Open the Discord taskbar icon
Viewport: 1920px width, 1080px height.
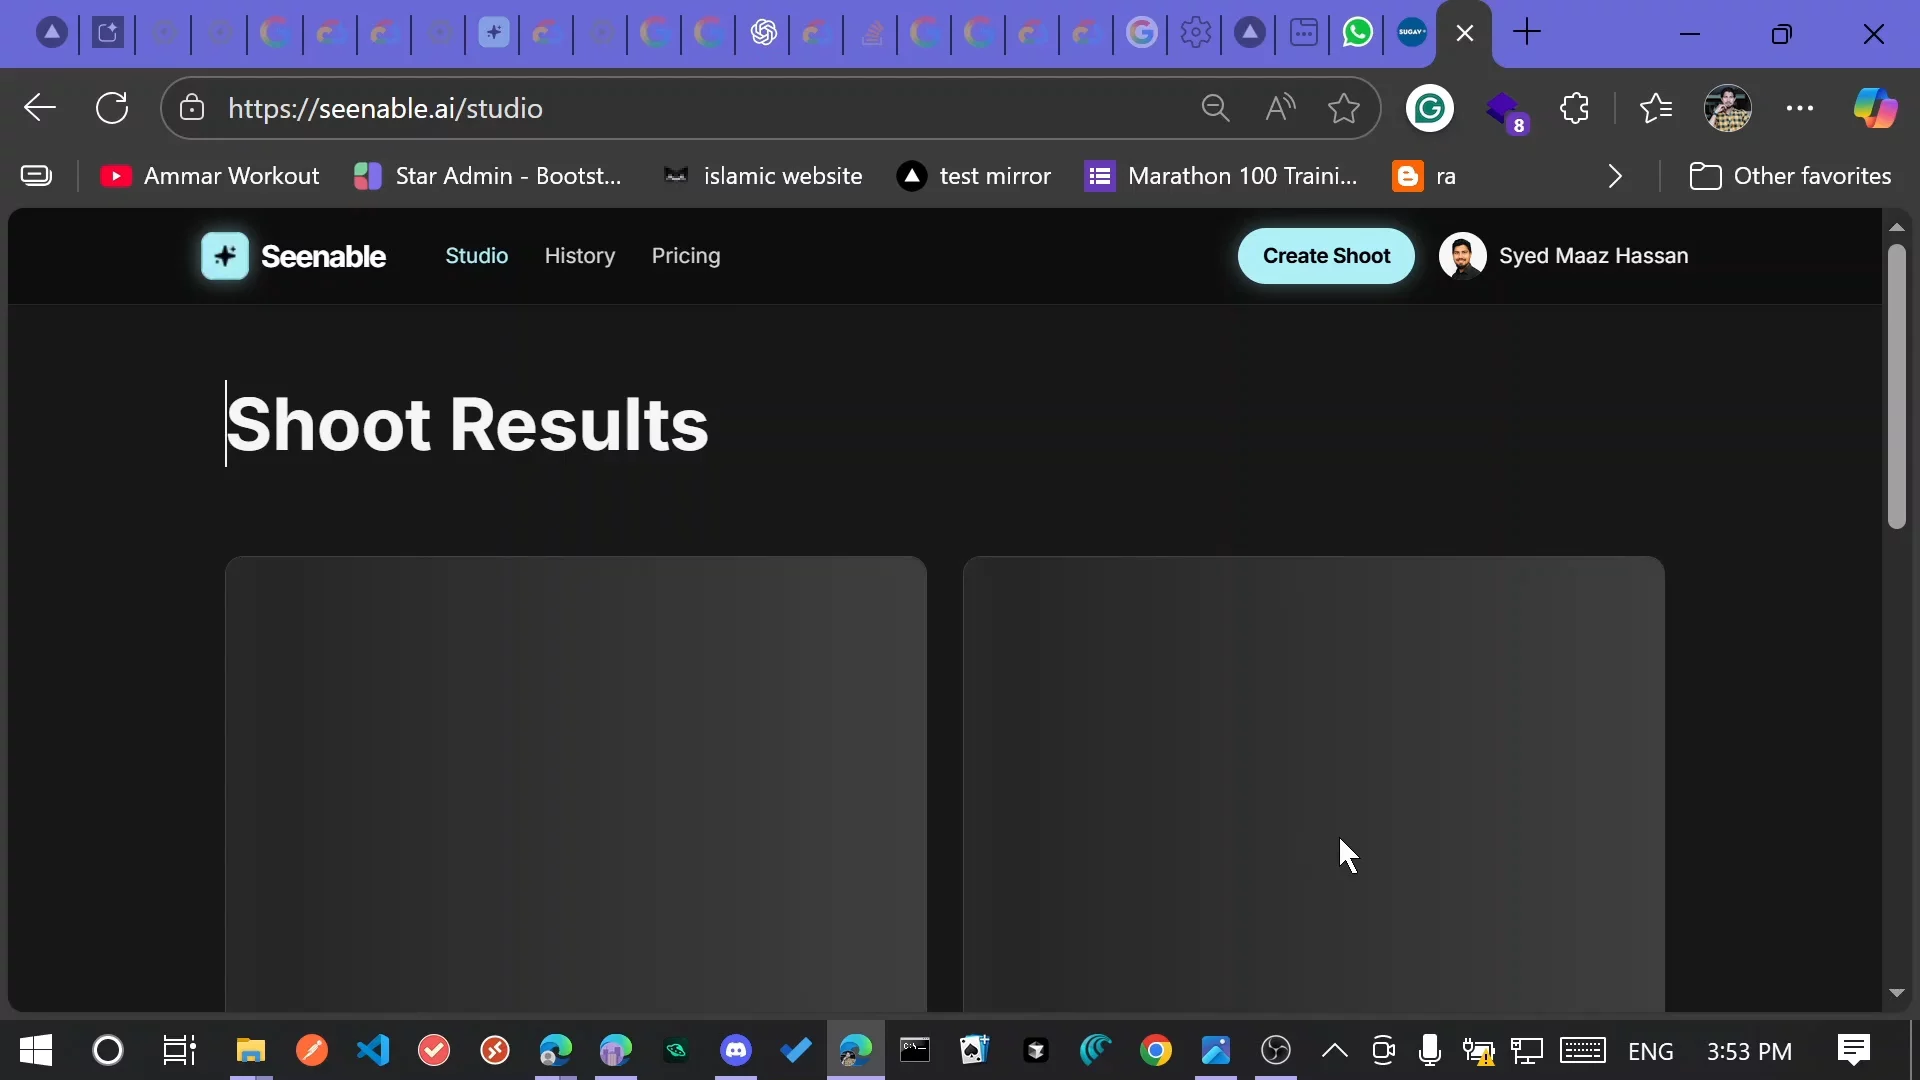[737, 1051]
